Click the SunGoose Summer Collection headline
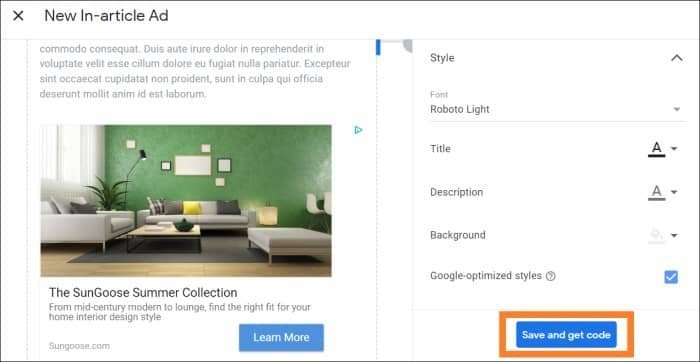The width and height of the screenshot is (700, 362). click(x=143, y=293)
